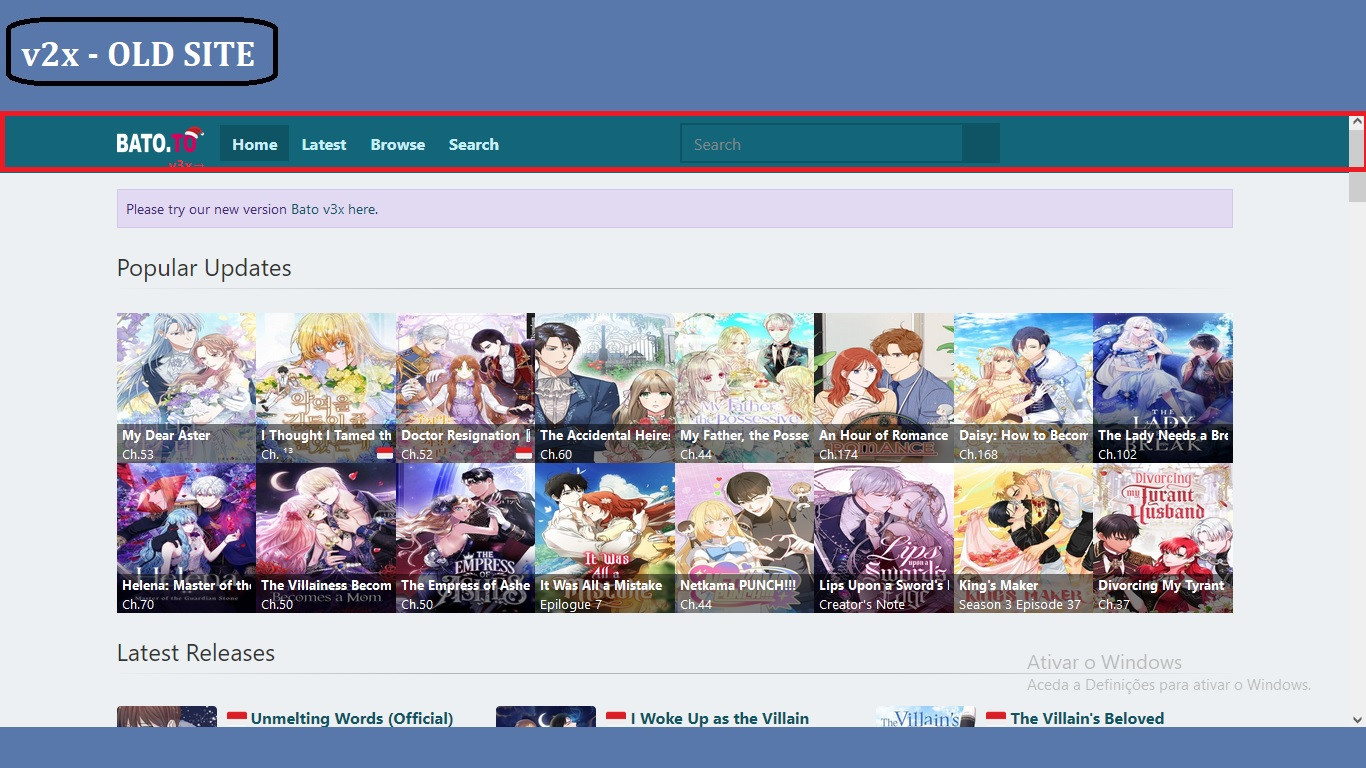Open the Browse nav item
This screenshot has width=1366, height=768.
pos(398,144)
